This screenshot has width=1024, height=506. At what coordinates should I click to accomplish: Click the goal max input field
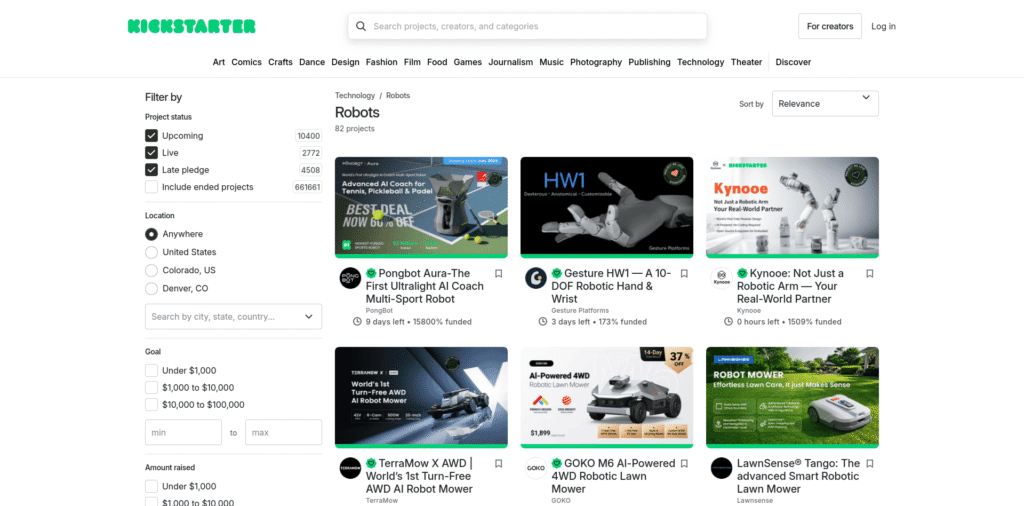(x=283, y=432)
